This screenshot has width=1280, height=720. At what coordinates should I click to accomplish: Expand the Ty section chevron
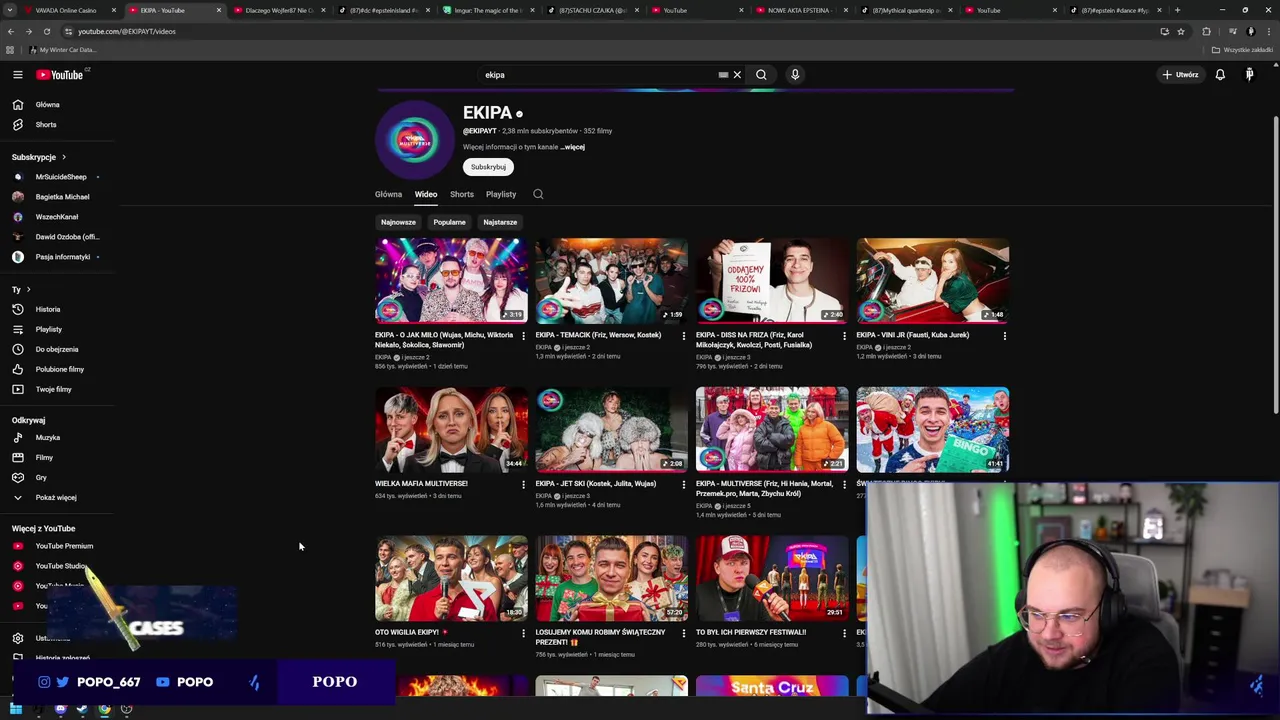pos(28,290)
